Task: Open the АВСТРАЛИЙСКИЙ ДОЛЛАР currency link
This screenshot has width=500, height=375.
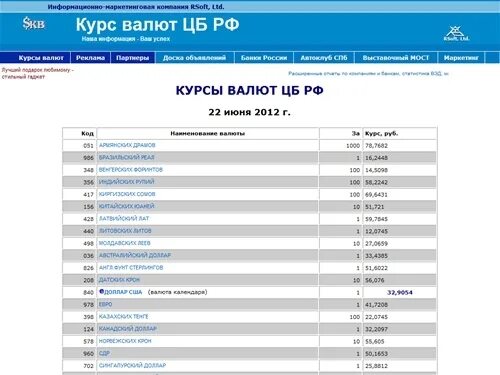Action: [x=135, y=255]
